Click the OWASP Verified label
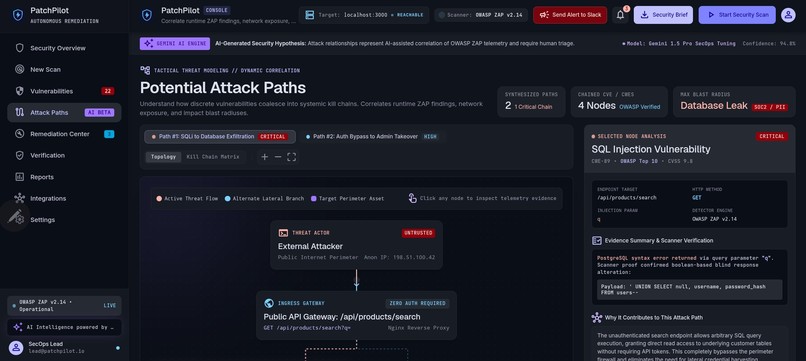 point(639,107)
